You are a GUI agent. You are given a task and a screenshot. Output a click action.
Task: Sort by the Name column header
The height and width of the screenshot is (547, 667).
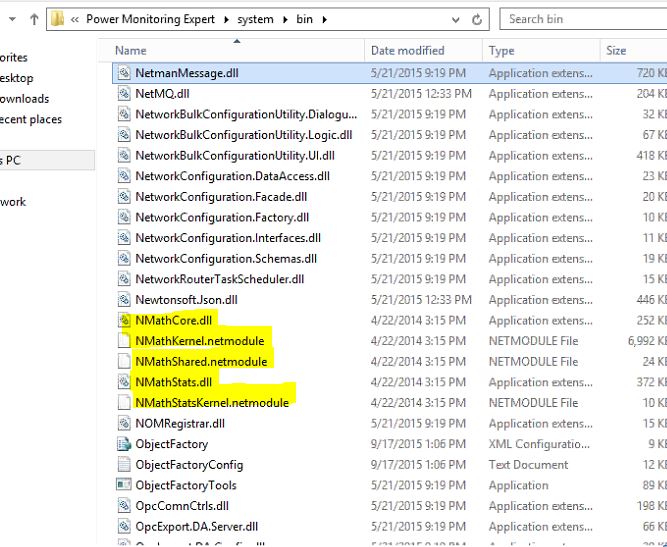pos(131,51)
